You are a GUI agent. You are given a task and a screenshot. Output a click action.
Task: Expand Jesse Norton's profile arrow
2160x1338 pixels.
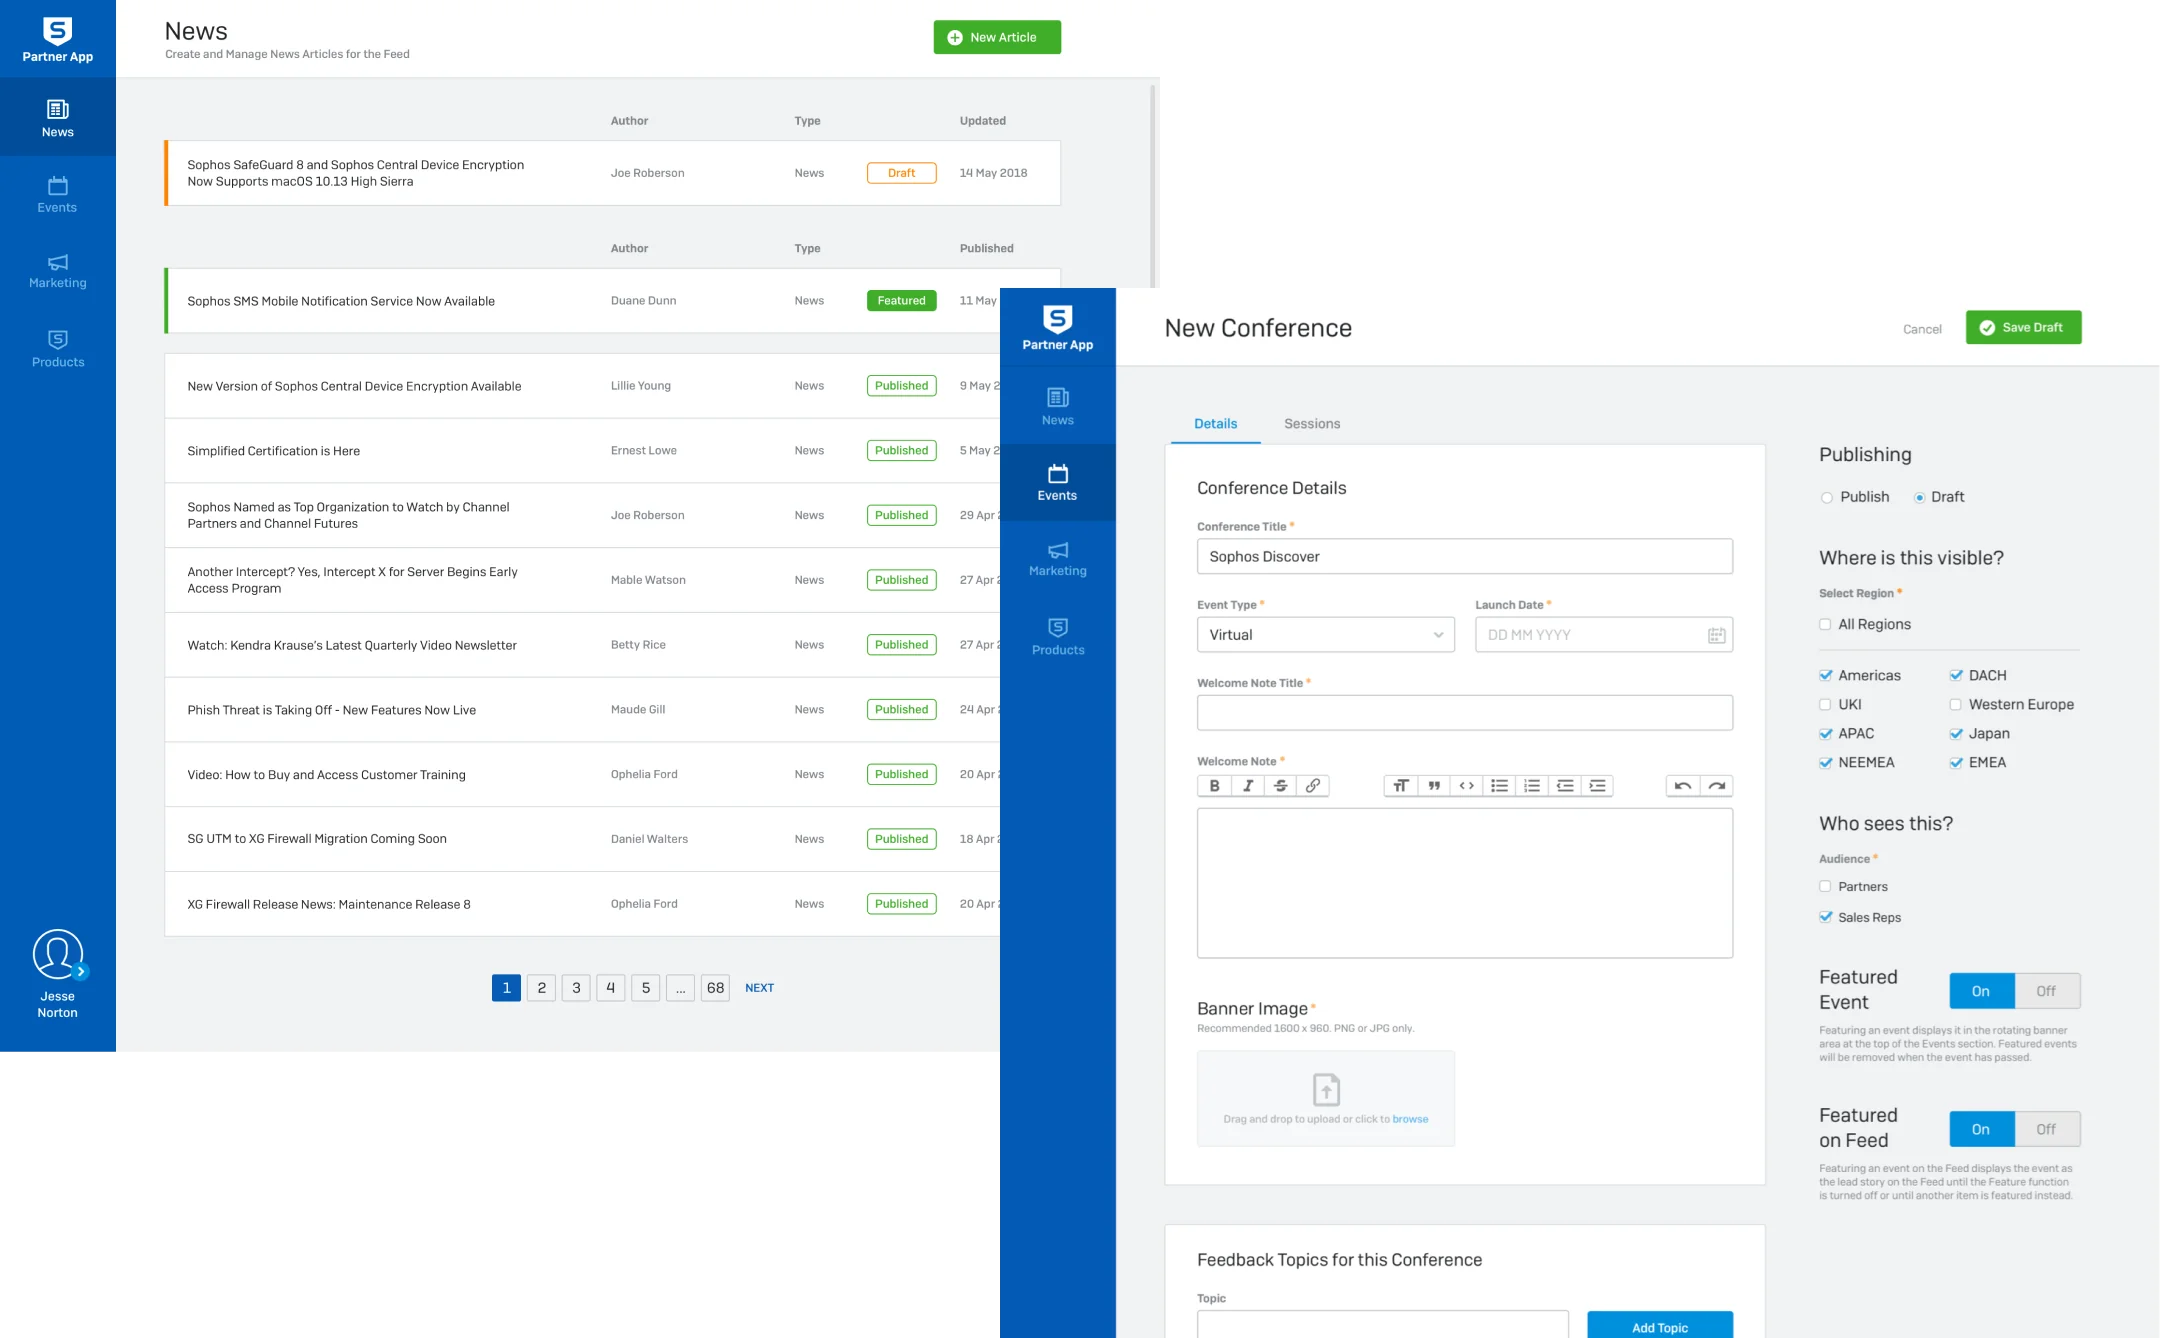pyautogui.click(x=82, y=971)
